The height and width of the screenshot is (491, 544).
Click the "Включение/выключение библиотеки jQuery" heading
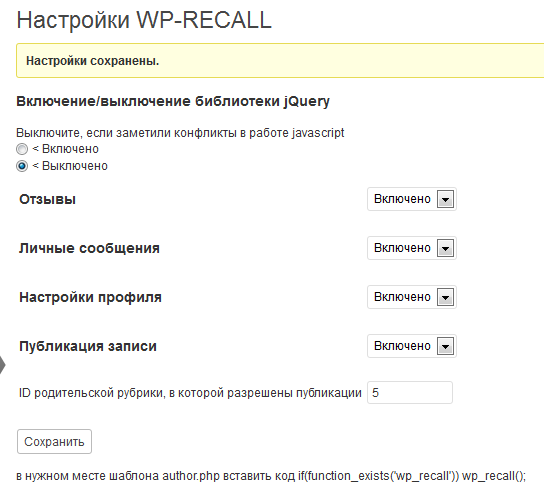click(x=173, y=101)
